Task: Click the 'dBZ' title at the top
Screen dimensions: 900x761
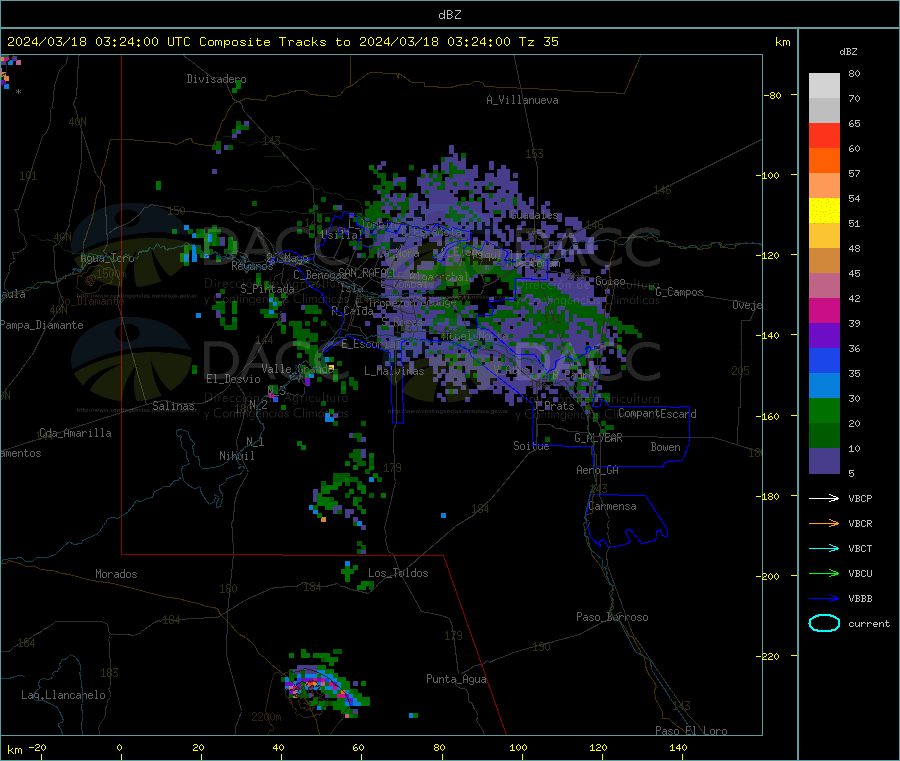Action: (x=449, y=15)
